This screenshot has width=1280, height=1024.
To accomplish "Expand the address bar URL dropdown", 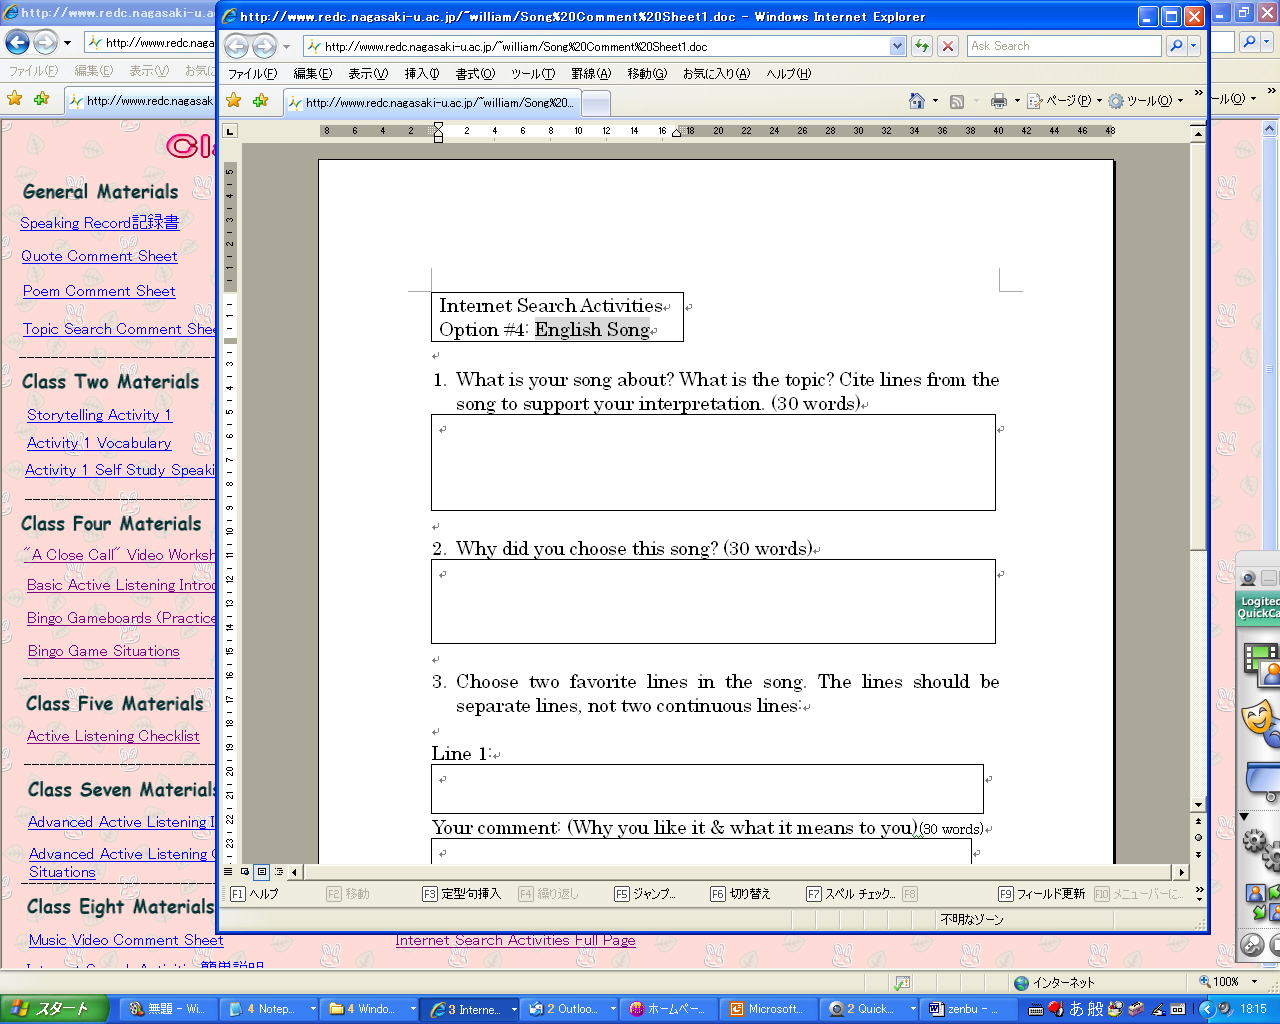I will click(x=897, y=46).
